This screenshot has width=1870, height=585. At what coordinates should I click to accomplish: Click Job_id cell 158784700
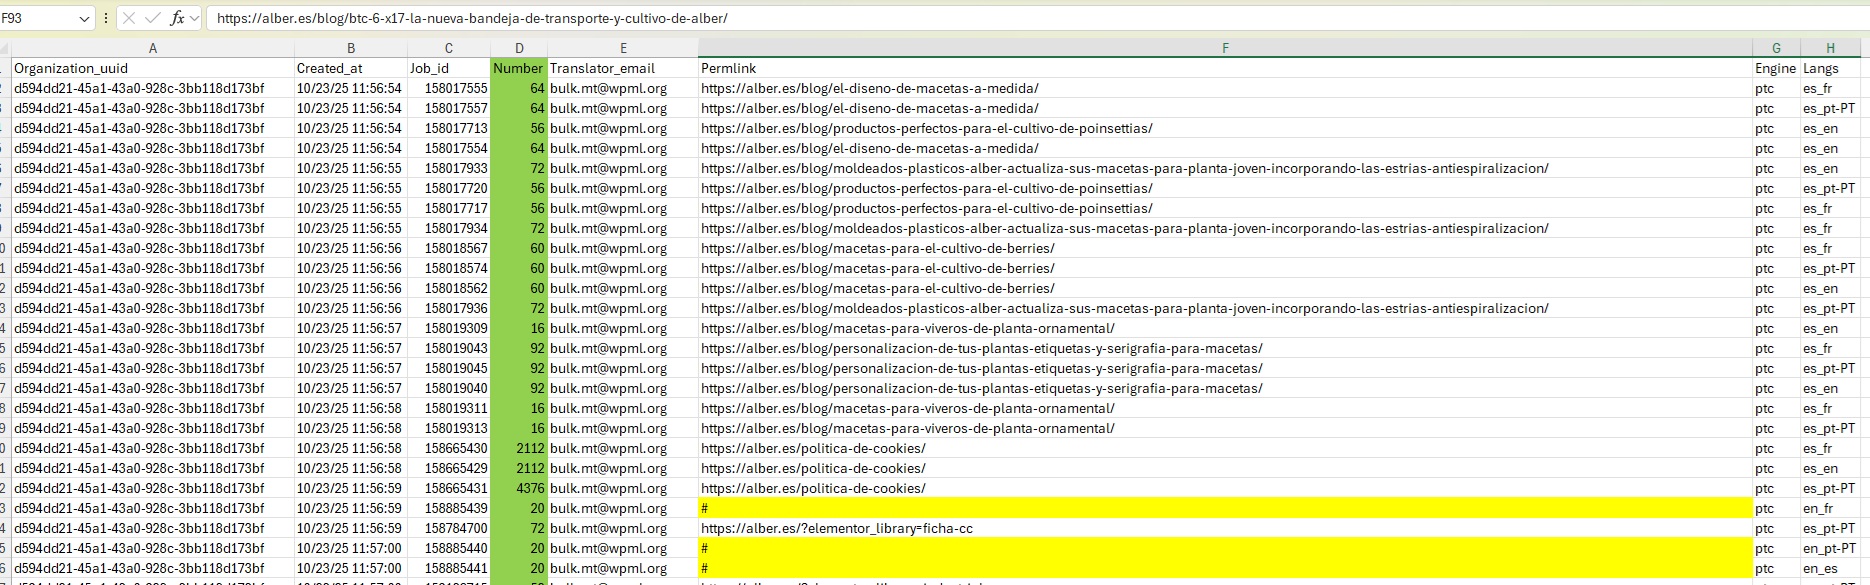[448, 528]
